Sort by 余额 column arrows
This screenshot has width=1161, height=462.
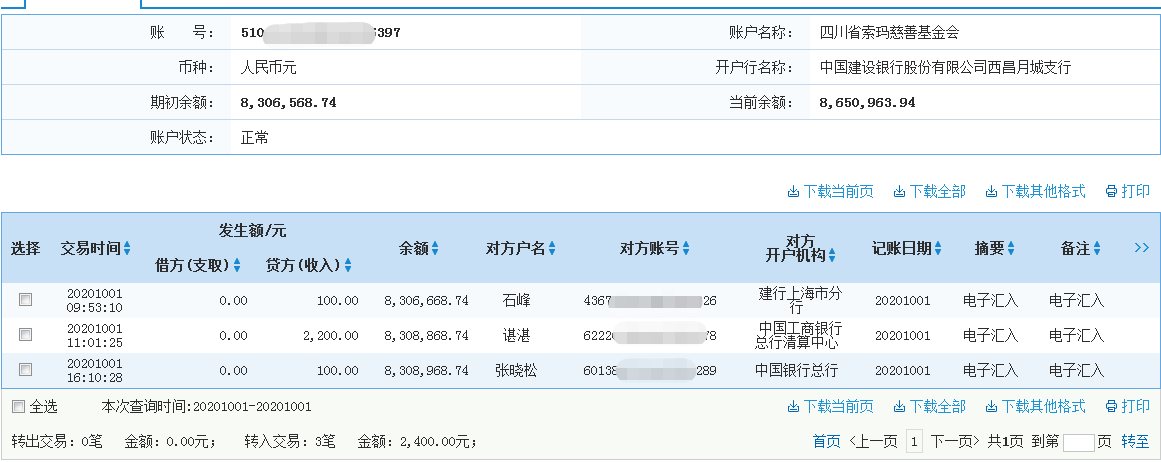point(435,249)
